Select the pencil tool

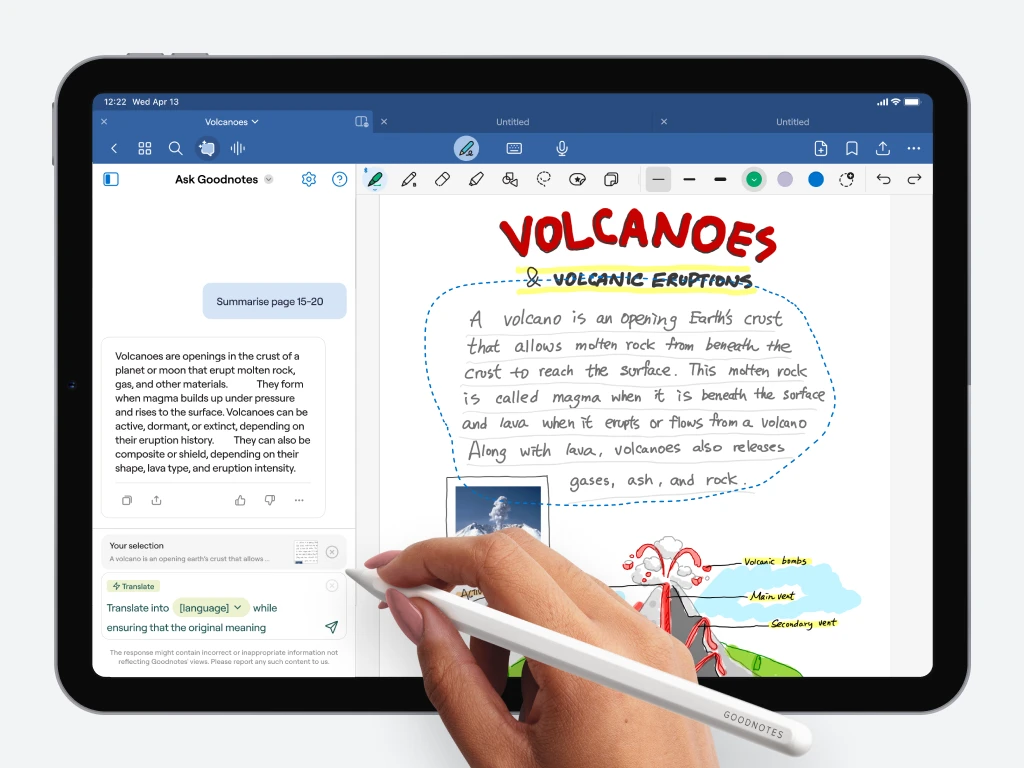click(409, 179)
